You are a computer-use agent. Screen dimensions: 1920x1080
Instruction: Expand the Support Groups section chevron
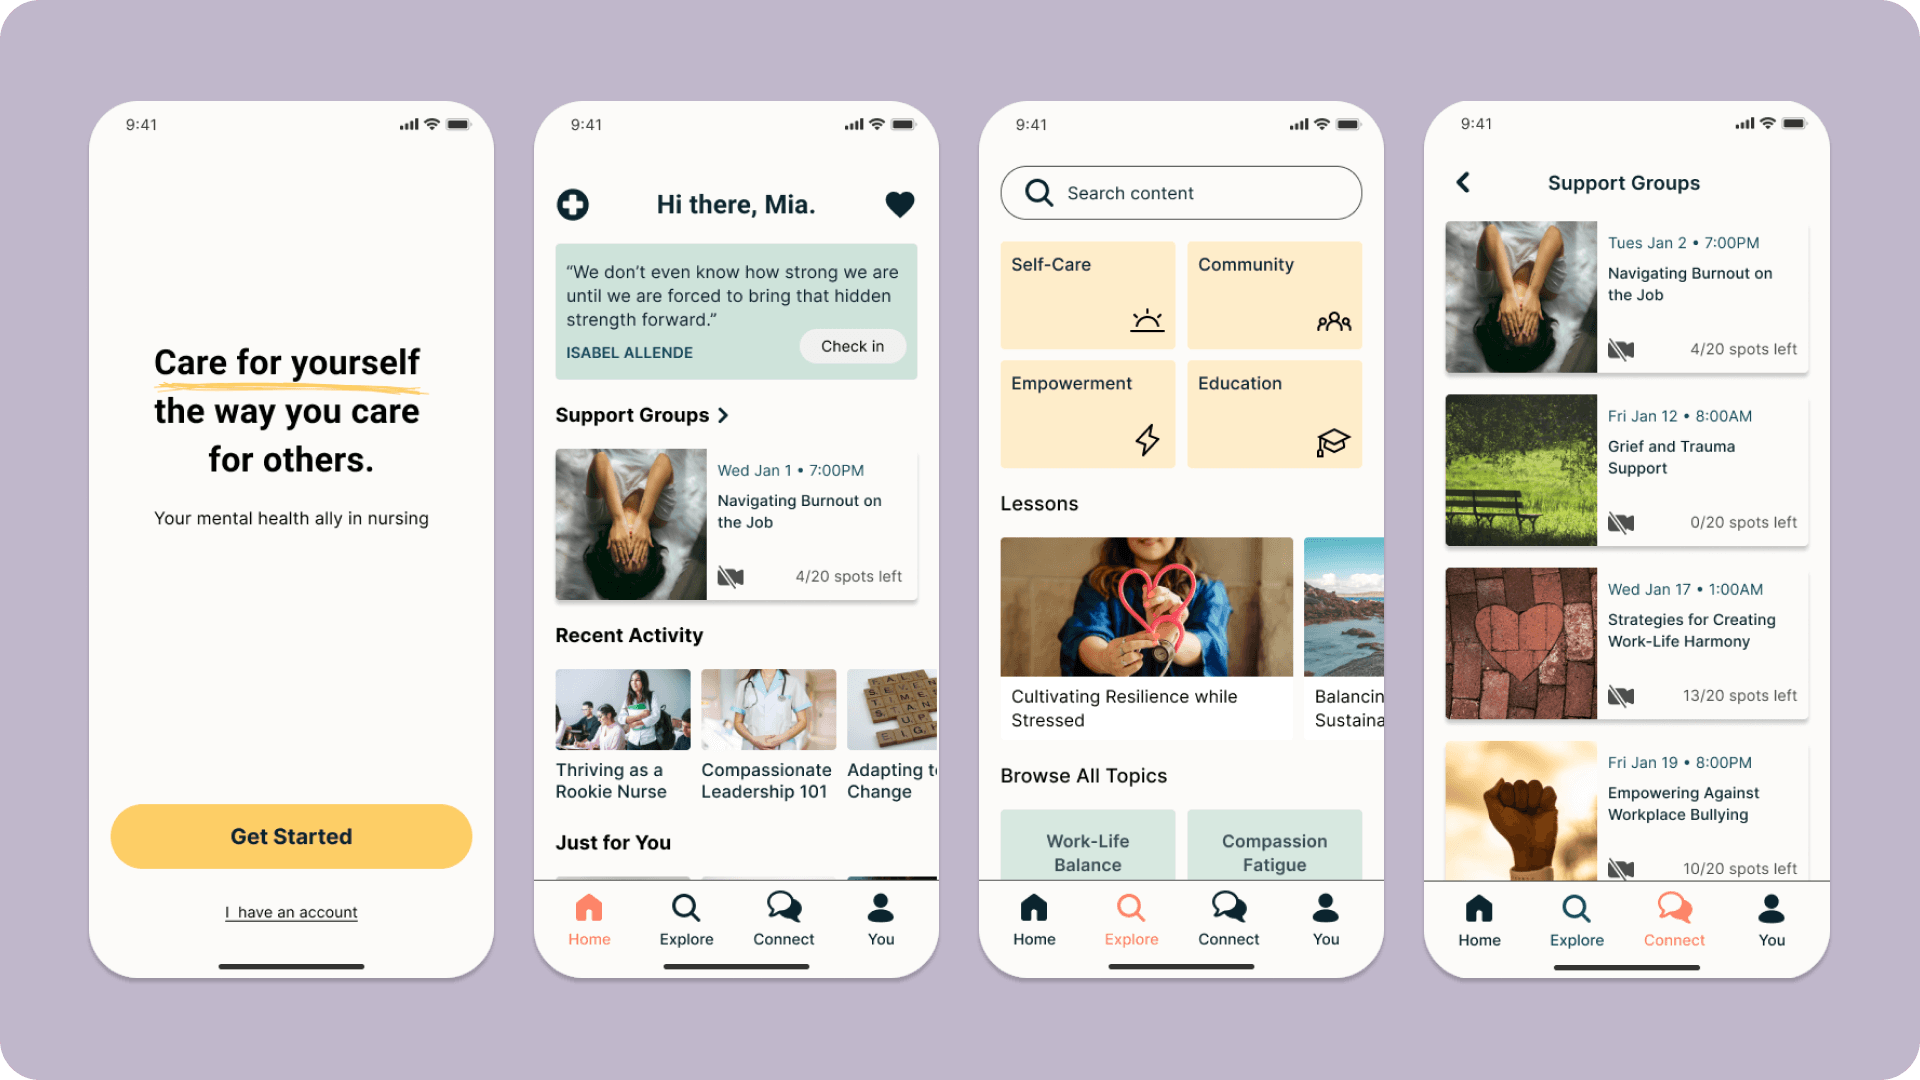coord(724,414)
